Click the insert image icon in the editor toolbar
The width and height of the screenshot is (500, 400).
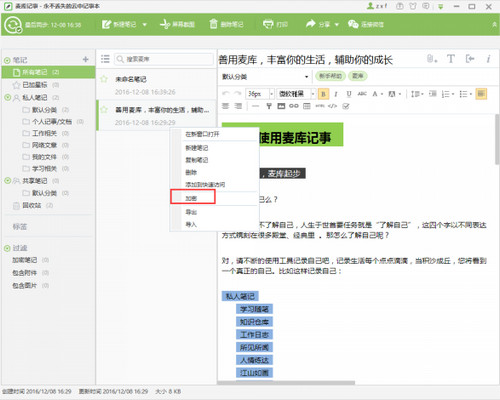[x=281, y=106]
